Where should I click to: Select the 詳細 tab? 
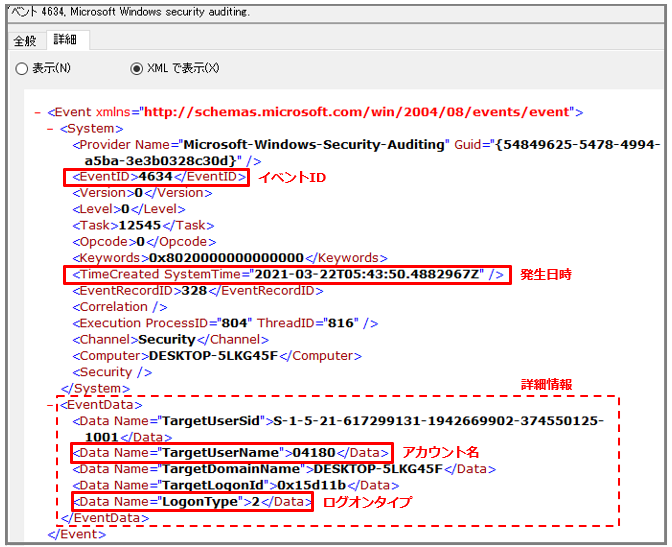[66, 40]
